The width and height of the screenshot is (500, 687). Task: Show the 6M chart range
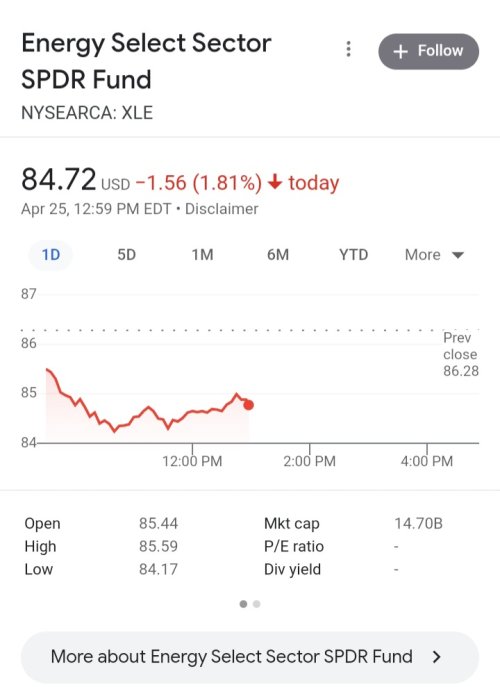(x=278, y=255)
